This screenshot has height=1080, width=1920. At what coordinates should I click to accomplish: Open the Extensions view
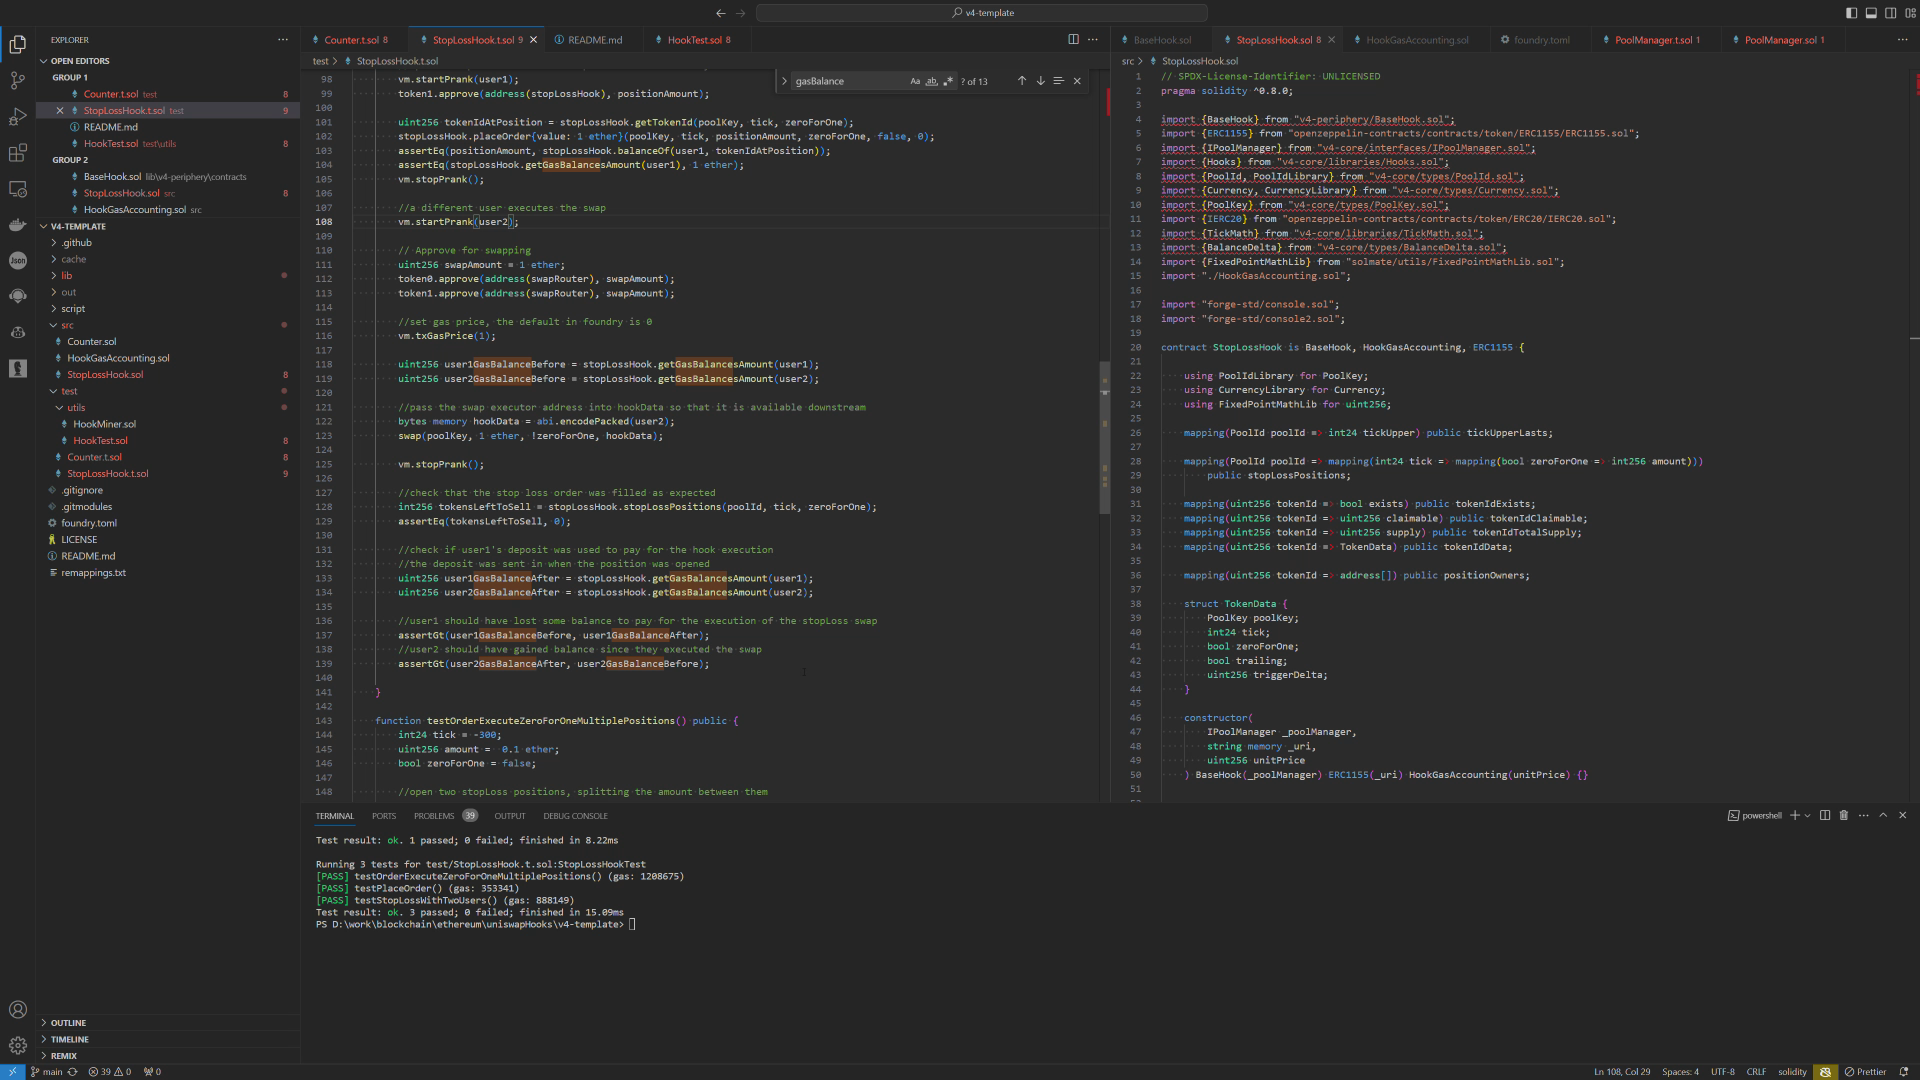pyautogui.click(x=17, y=153)
